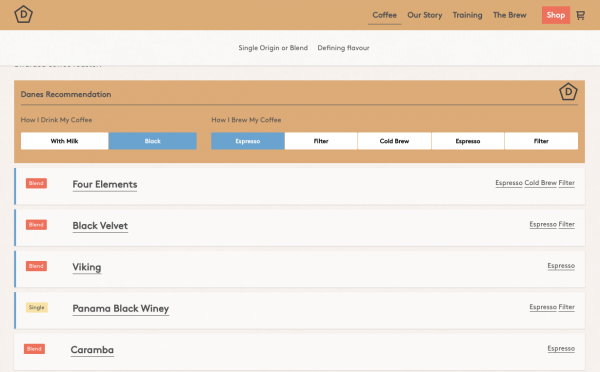Open the Caramba coffee
600x372 pixels.
pos(92,350)
